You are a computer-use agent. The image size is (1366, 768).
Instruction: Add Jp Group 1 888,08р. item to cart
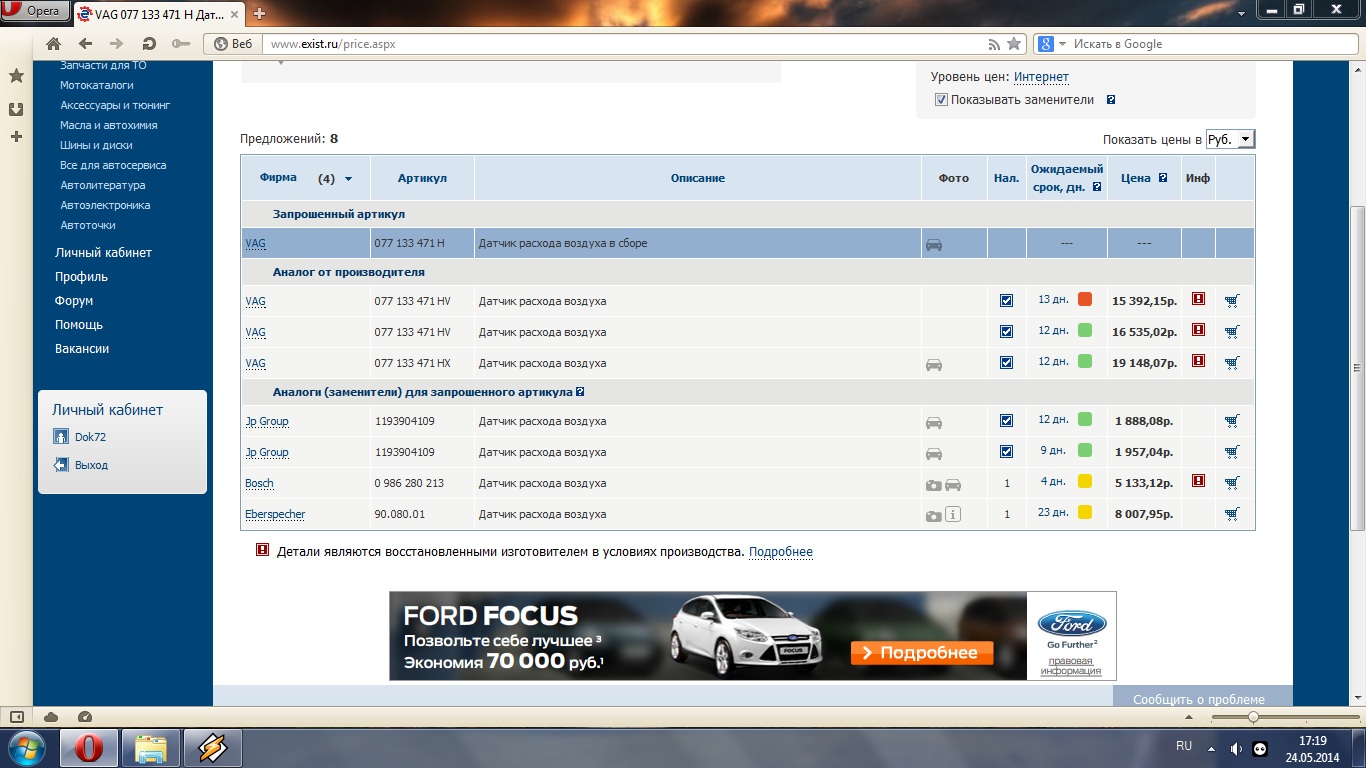point(1231,421)
